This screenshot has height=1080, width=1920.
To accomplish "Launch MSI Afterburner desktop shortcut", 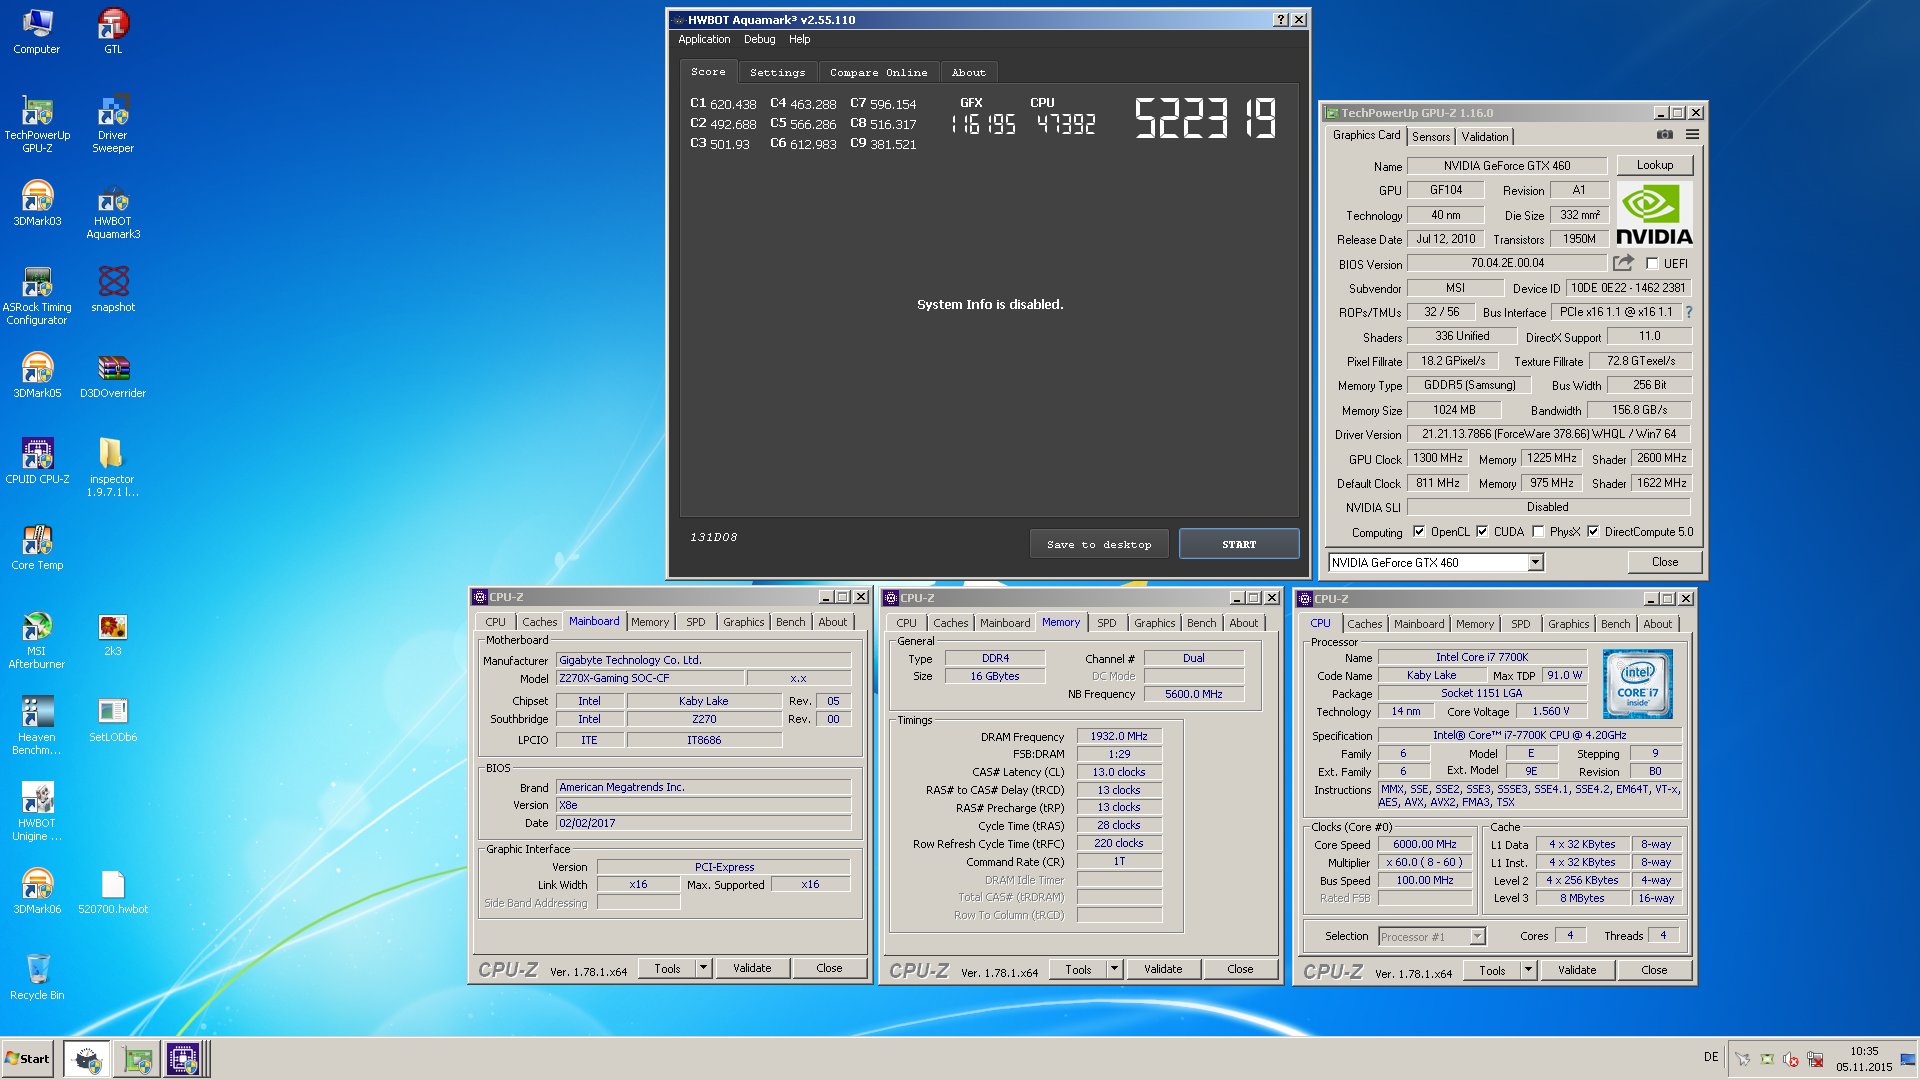I will click(x=37, y=641).
